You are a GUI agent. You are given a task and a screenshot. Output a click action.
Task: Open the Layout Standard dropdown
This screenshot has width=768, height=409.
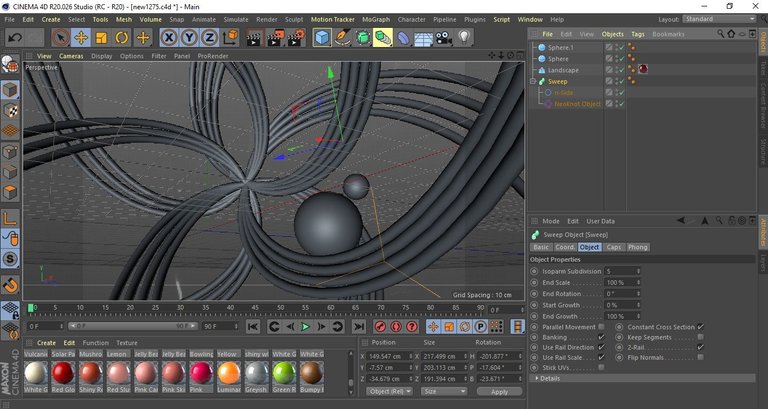(719, 19)
